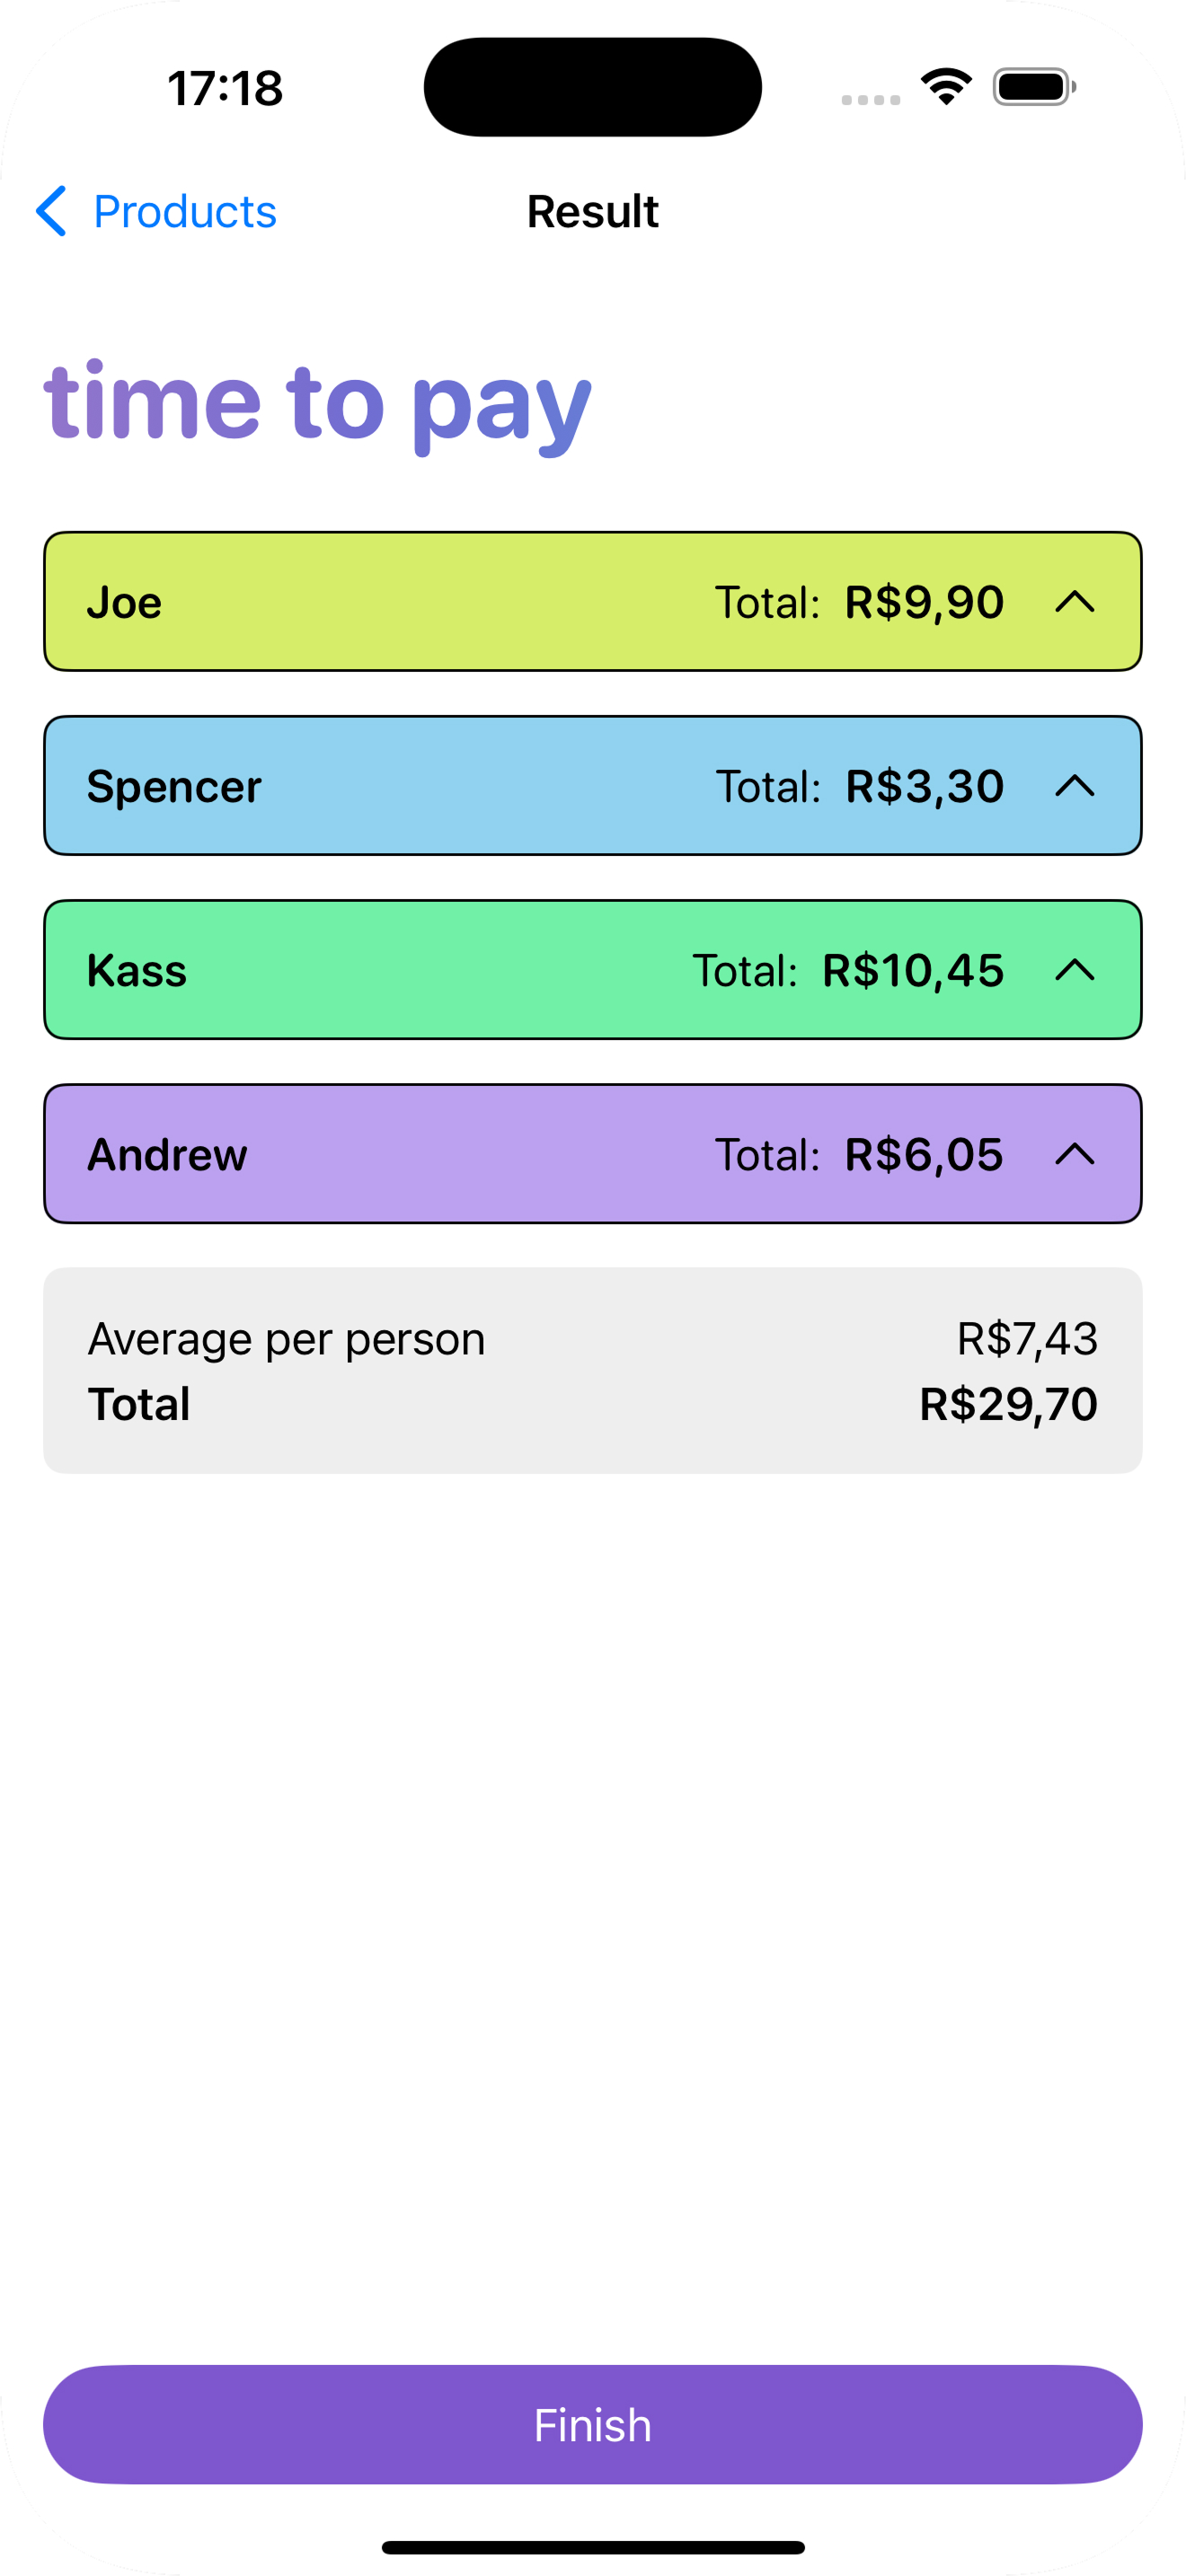Toggle Andrew's card chevron arrow
The image size is (1186, 2576).
[x=1074, y=1154]
